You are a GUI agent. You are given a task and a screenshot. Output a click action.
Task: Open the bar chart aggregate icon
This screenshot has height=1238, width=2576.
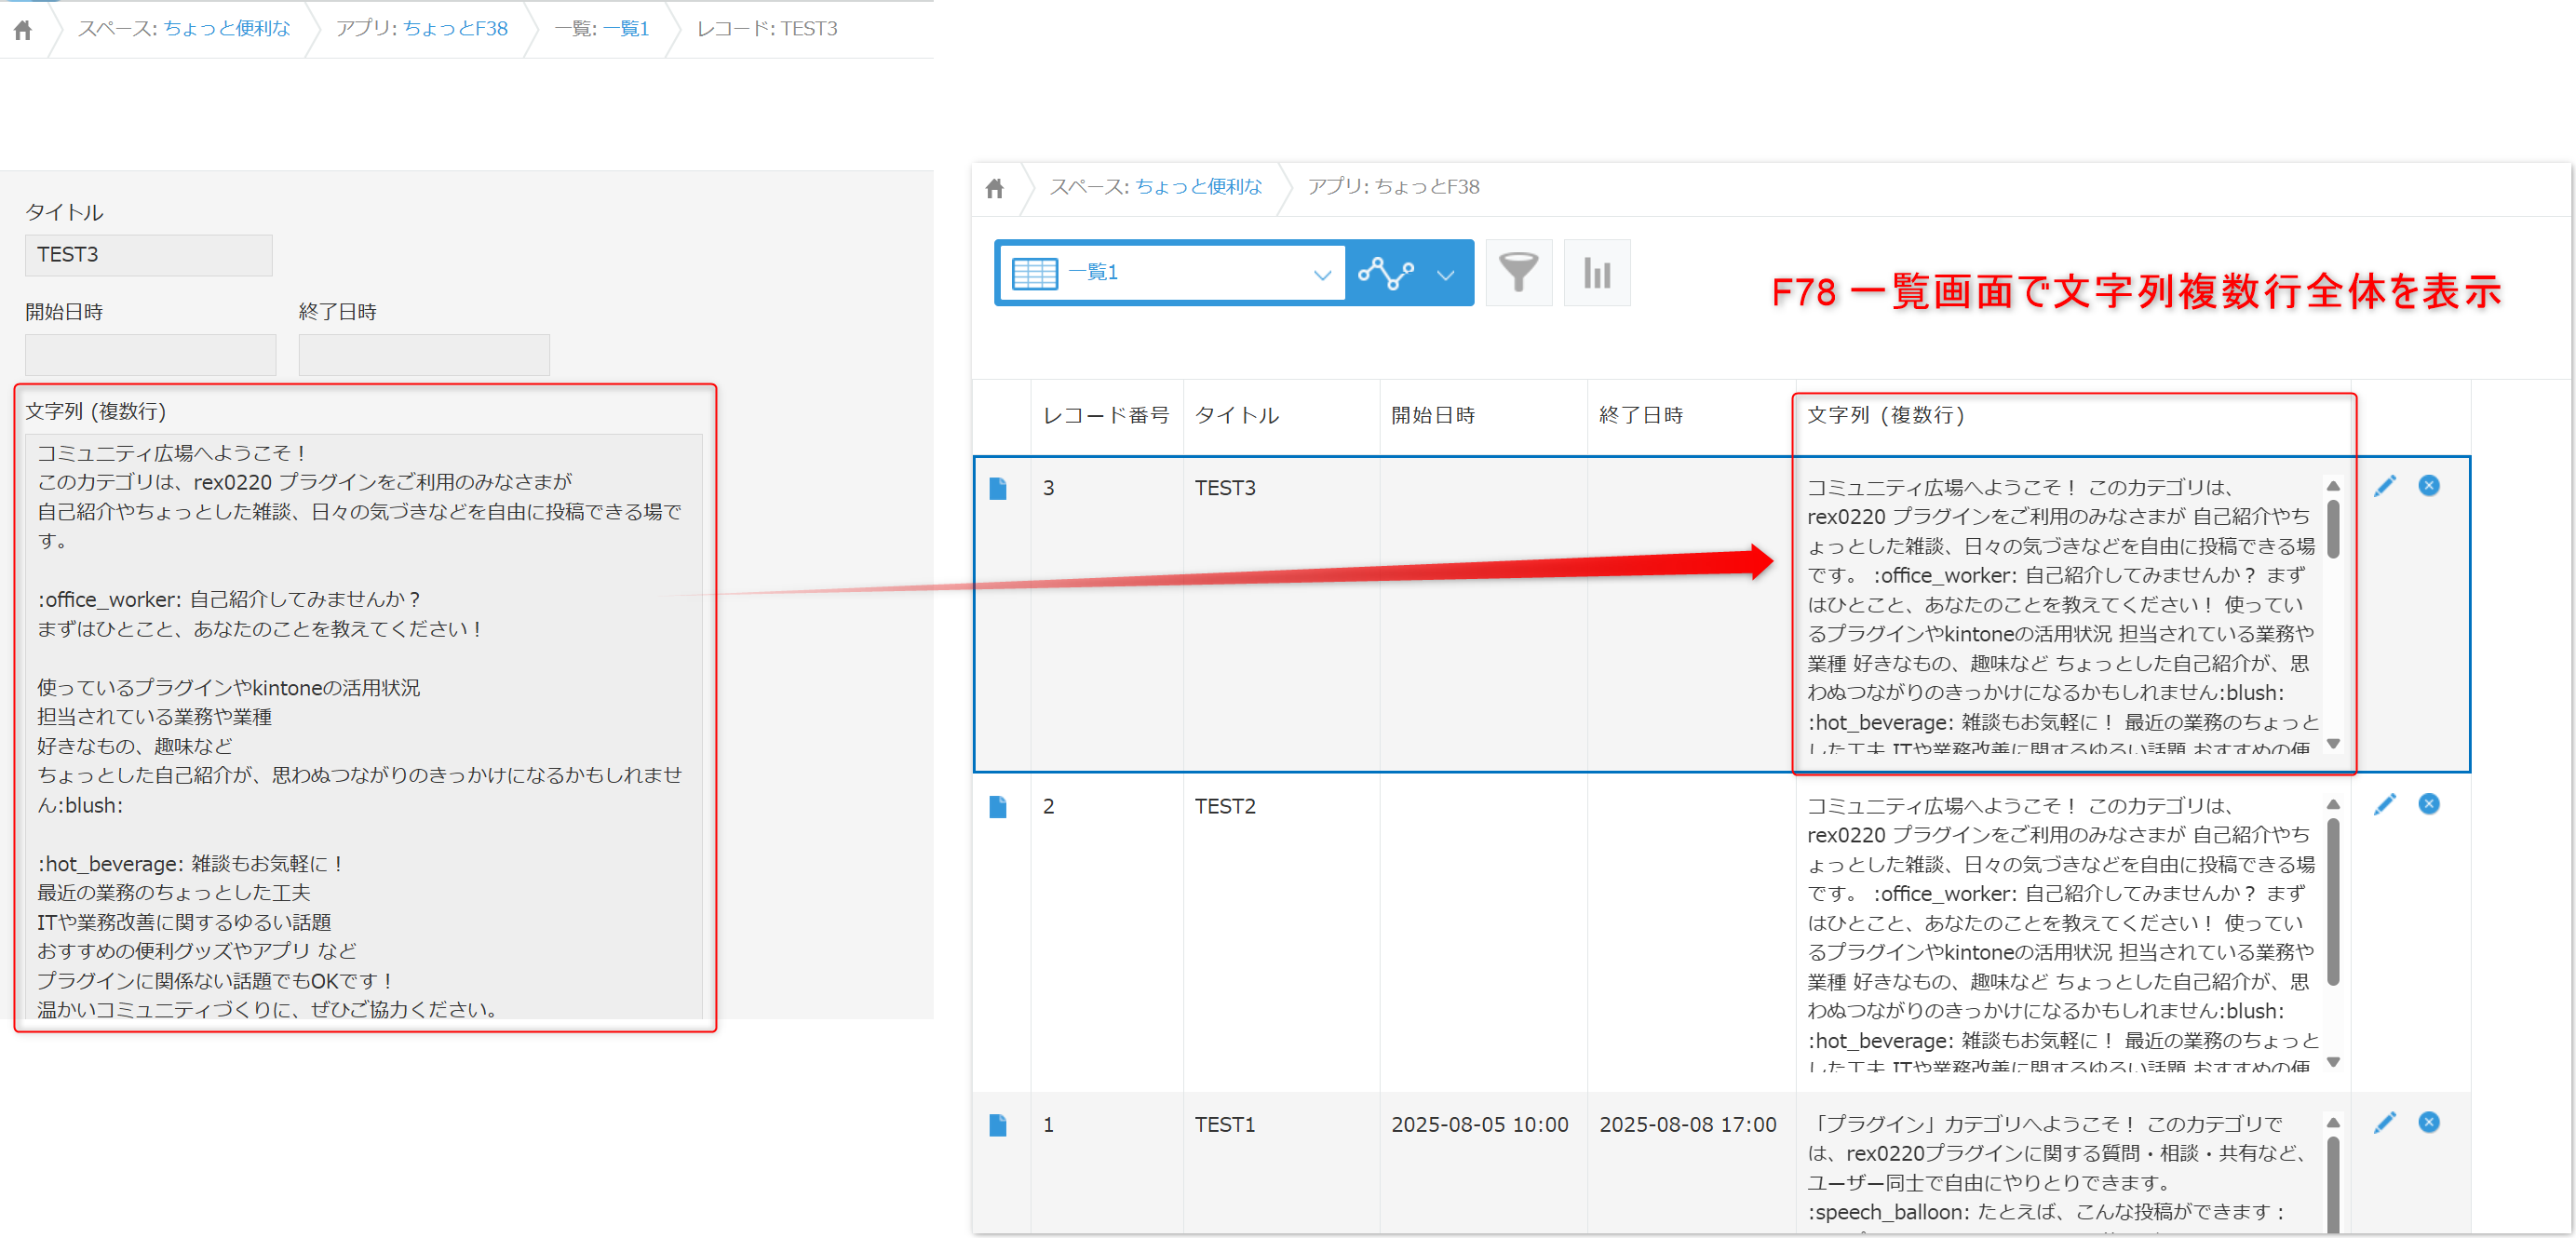coord(1596,273)
